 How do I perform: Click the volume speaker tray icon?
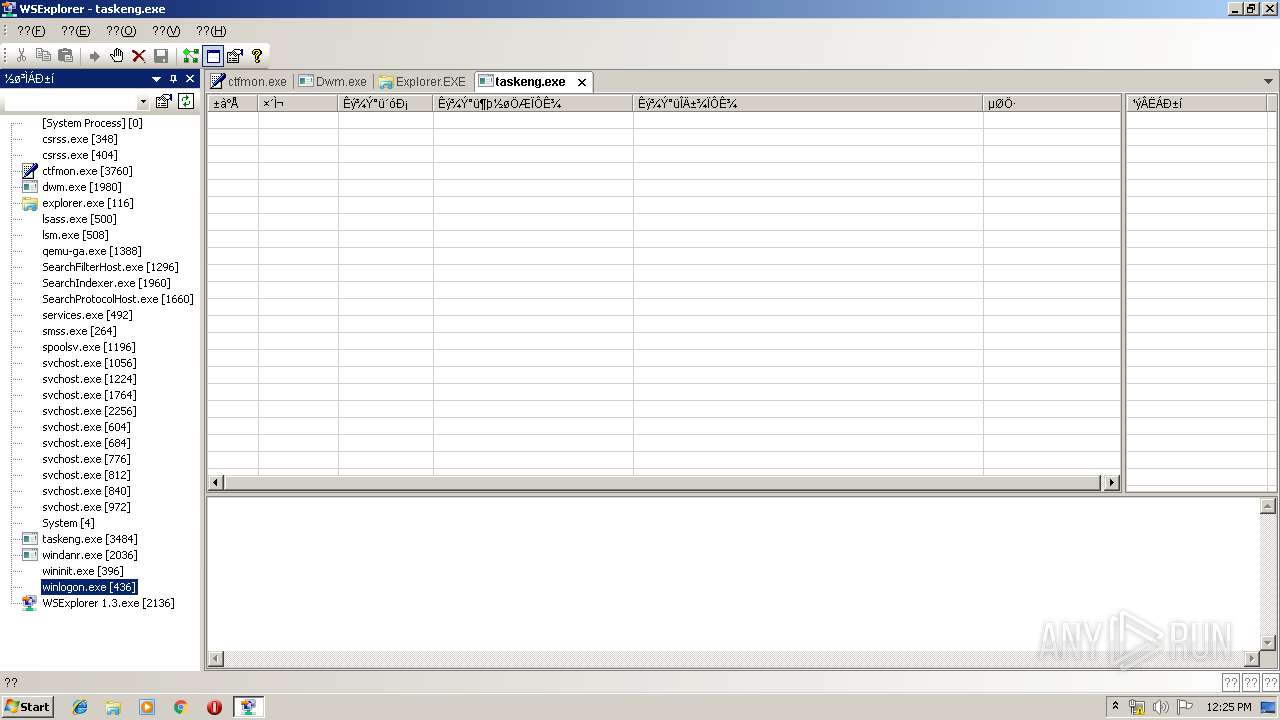click(1160, 707)
